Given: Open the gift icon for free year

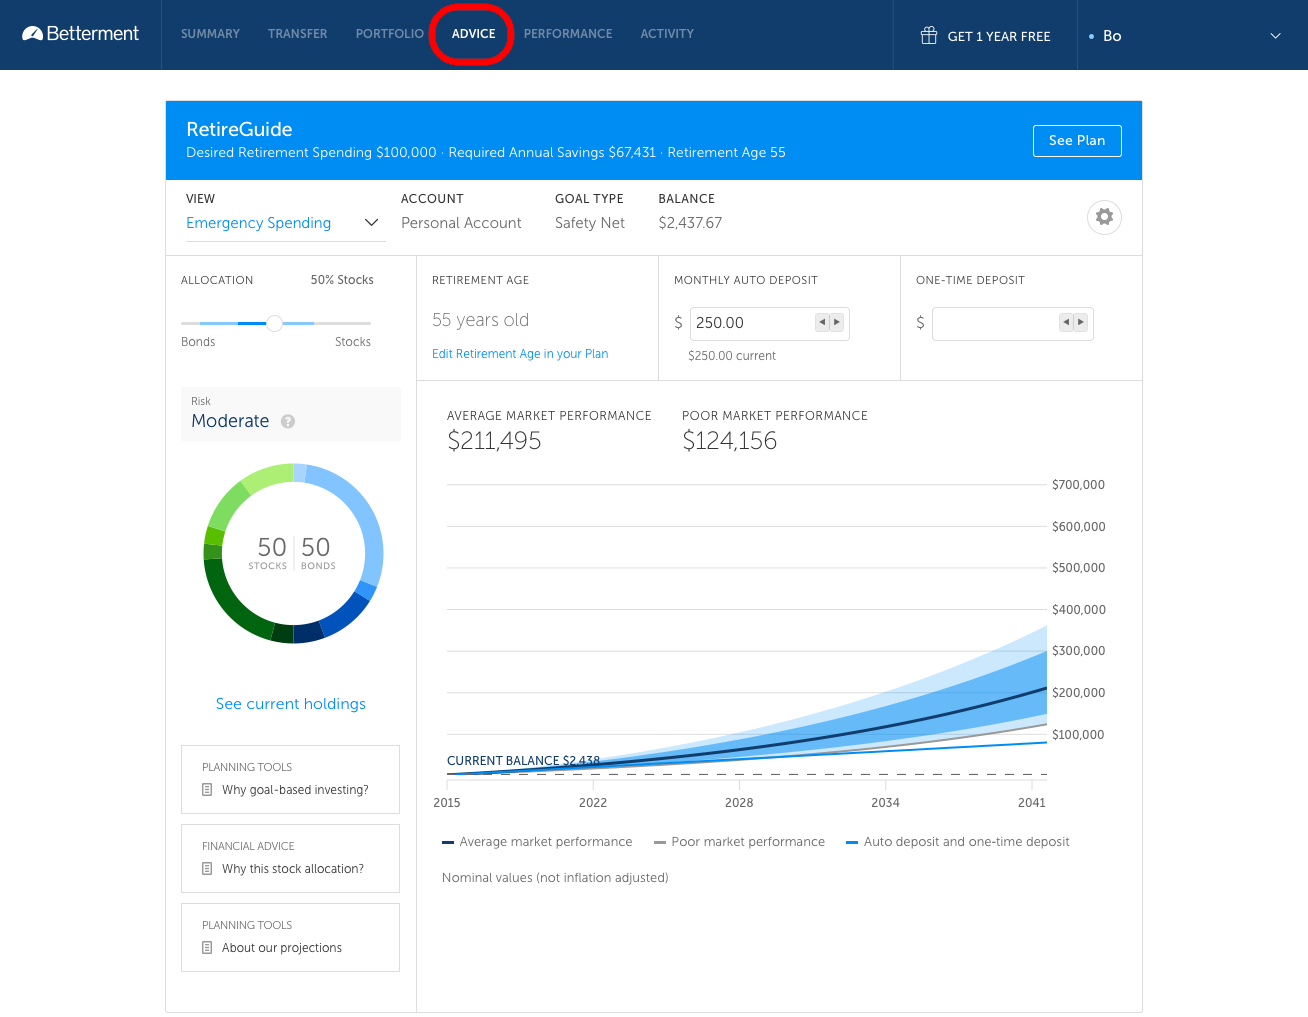Looking at the screenshot, I should 928,36.
